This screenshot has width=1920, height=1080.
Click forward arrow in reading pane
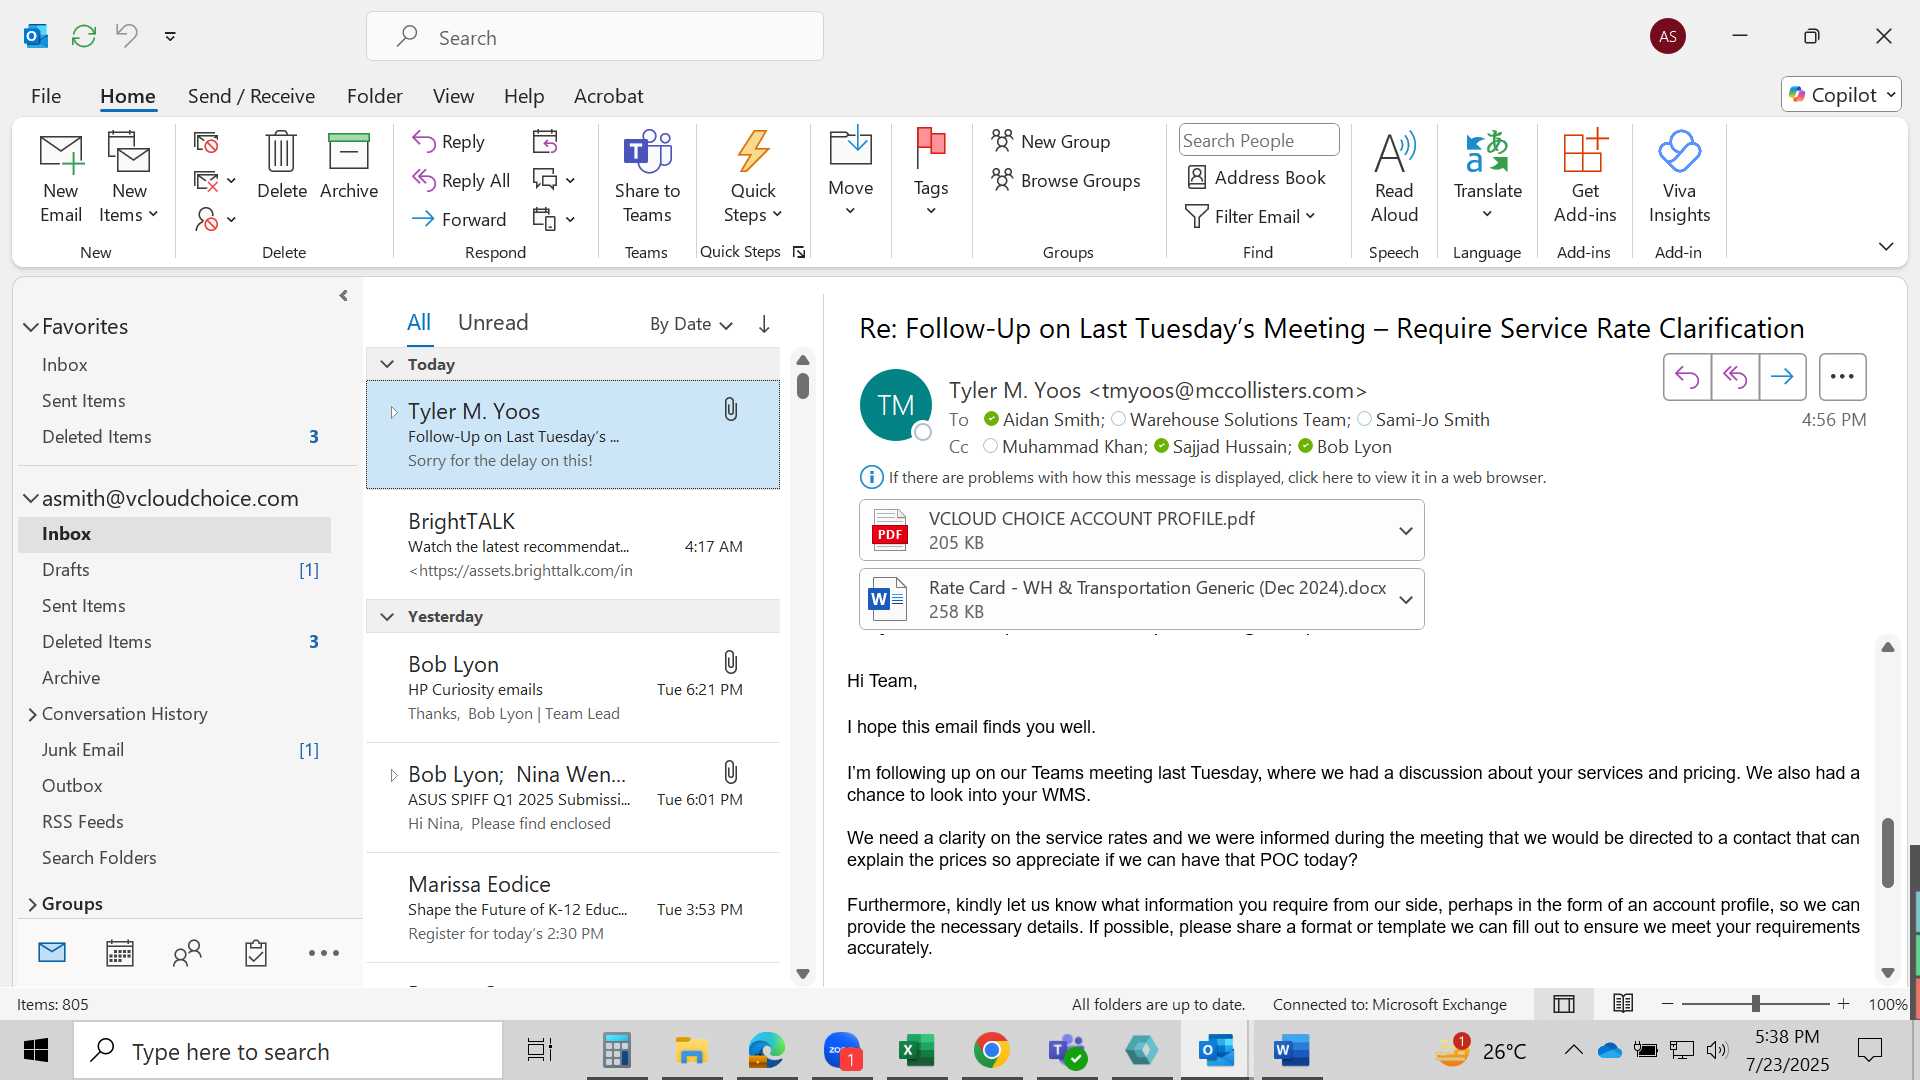pyautogui.click(x=1782, y=377)
